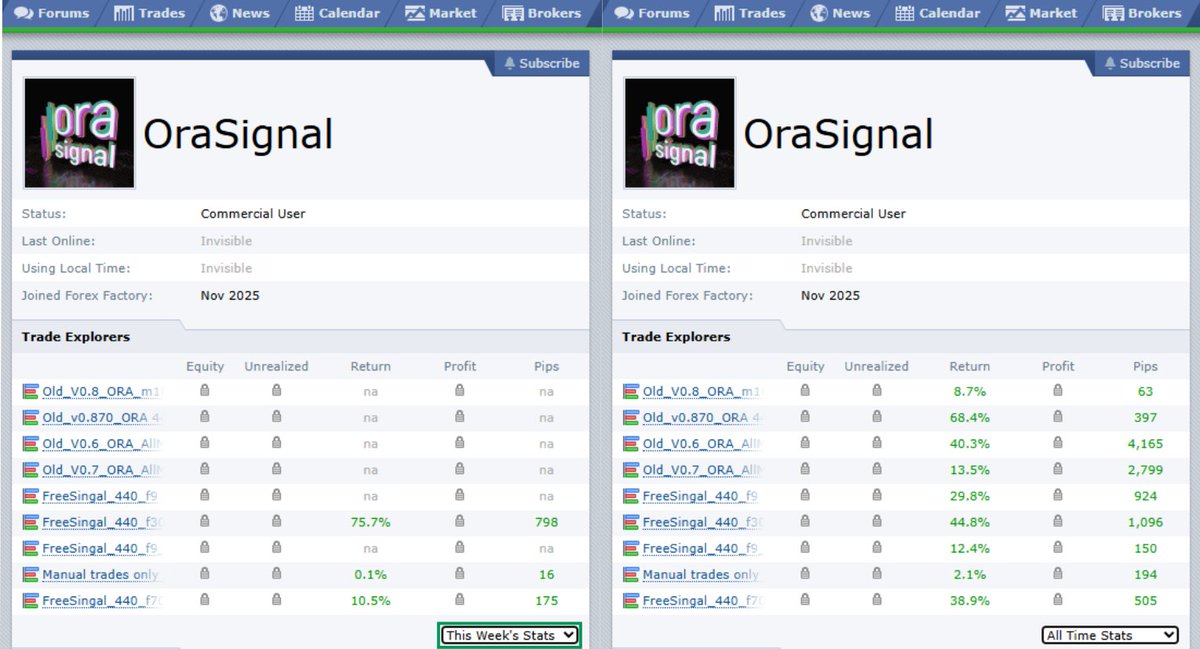Image resolution: width=1200 pixels, height=649 pixels.
Task: Click Subscribe bell button above This Week's Stats profile
Action: coord(541,63)
